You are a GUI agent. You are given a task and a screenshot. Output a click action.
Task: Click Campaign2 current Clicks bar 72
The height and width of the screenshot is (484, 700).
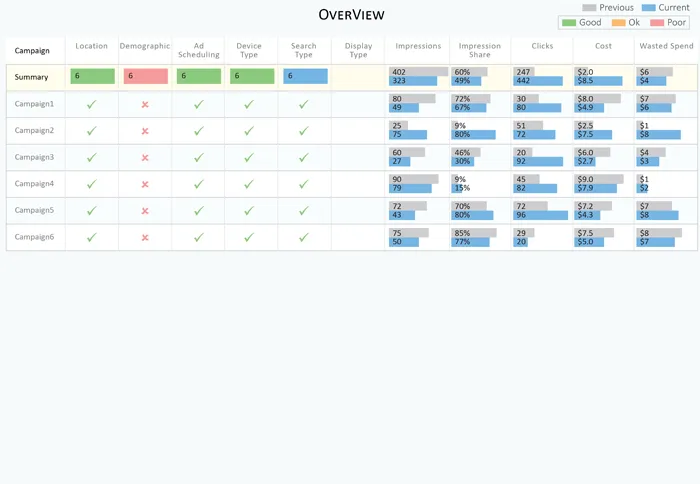click(x=534, y=134)
